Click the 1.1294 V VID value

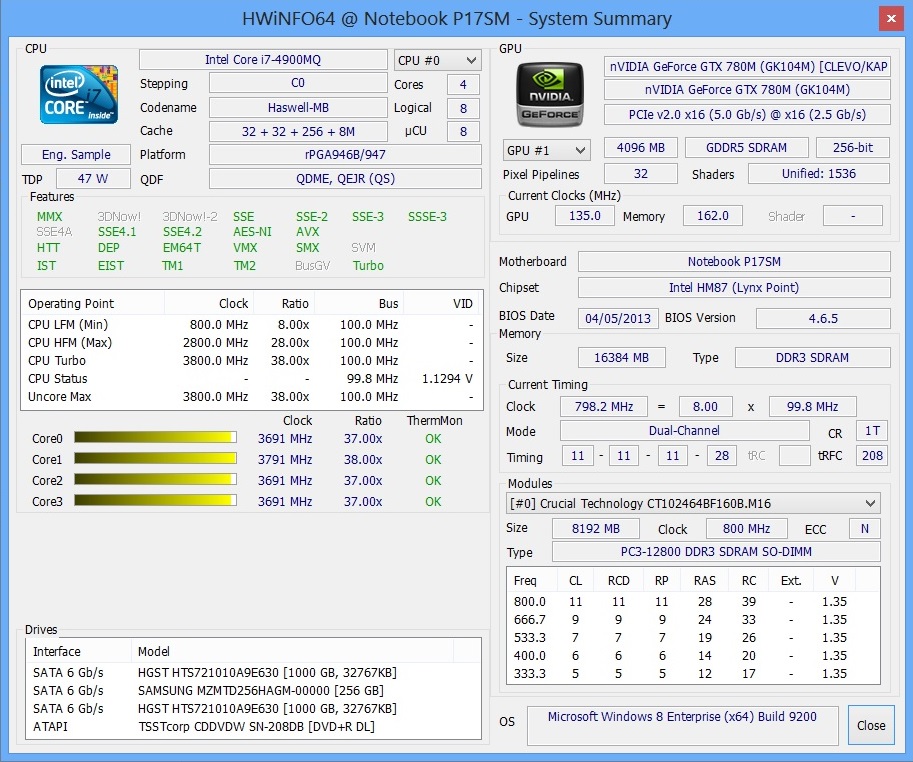447,378
